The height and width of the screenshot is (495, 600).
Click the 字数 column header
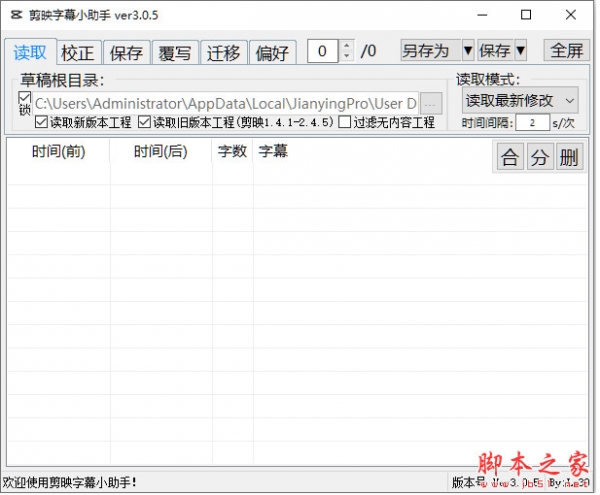click(233, 152)
